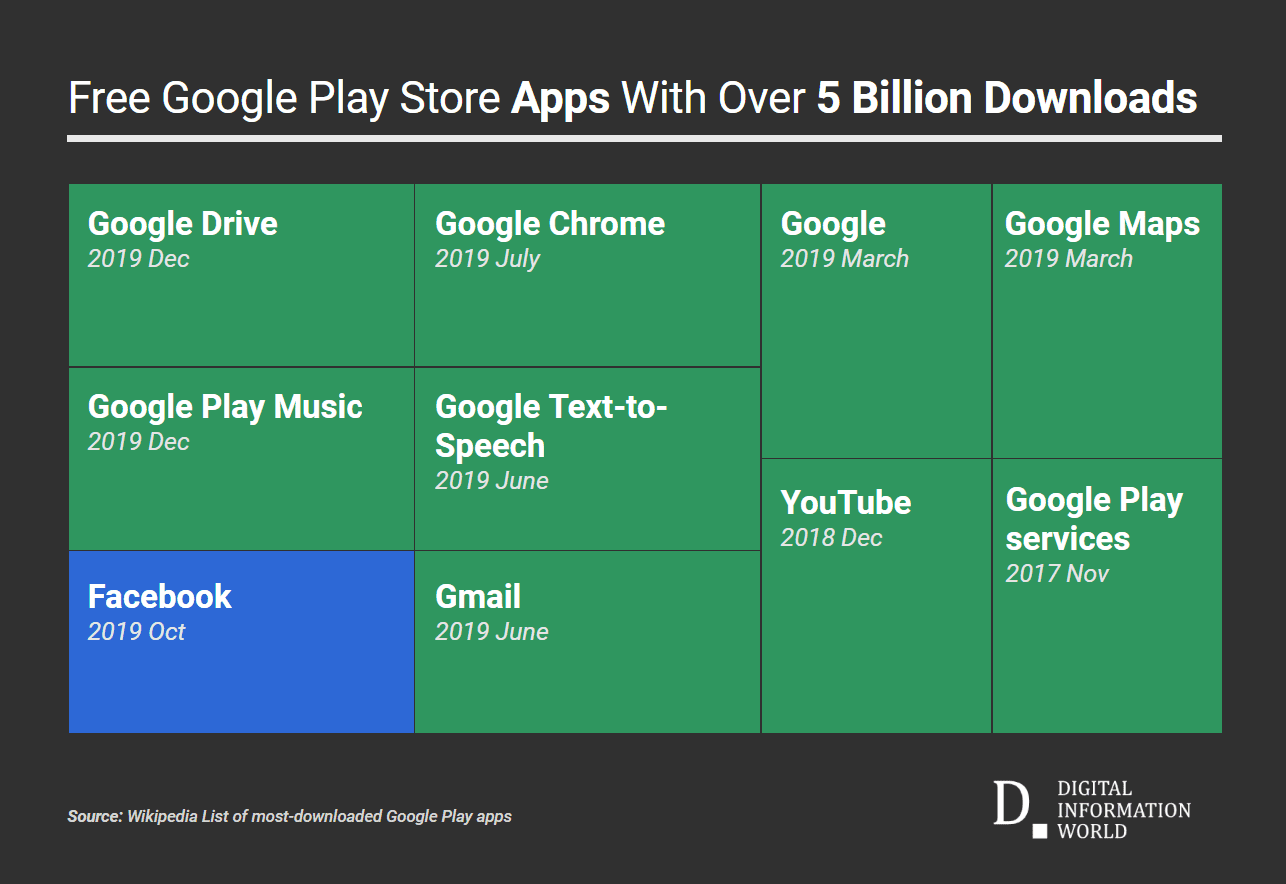Click the Digital Information World logo
The width and height of the screenshot is (1286, 884).
tap(1090, 808)
